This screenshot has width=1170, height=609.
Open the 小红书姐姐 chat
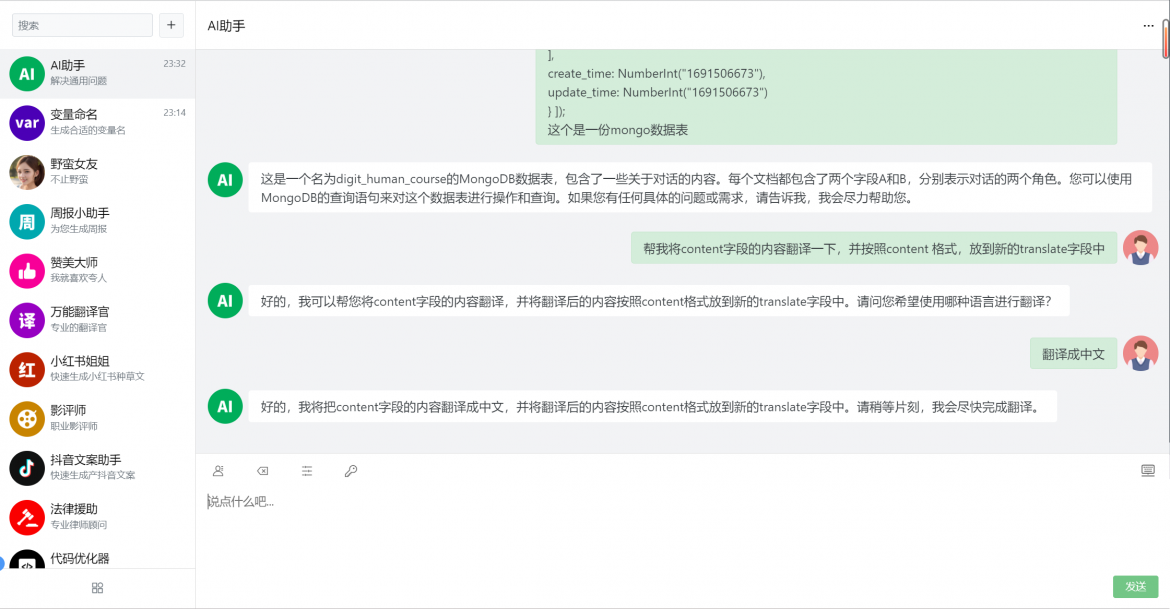click(97, 369)
